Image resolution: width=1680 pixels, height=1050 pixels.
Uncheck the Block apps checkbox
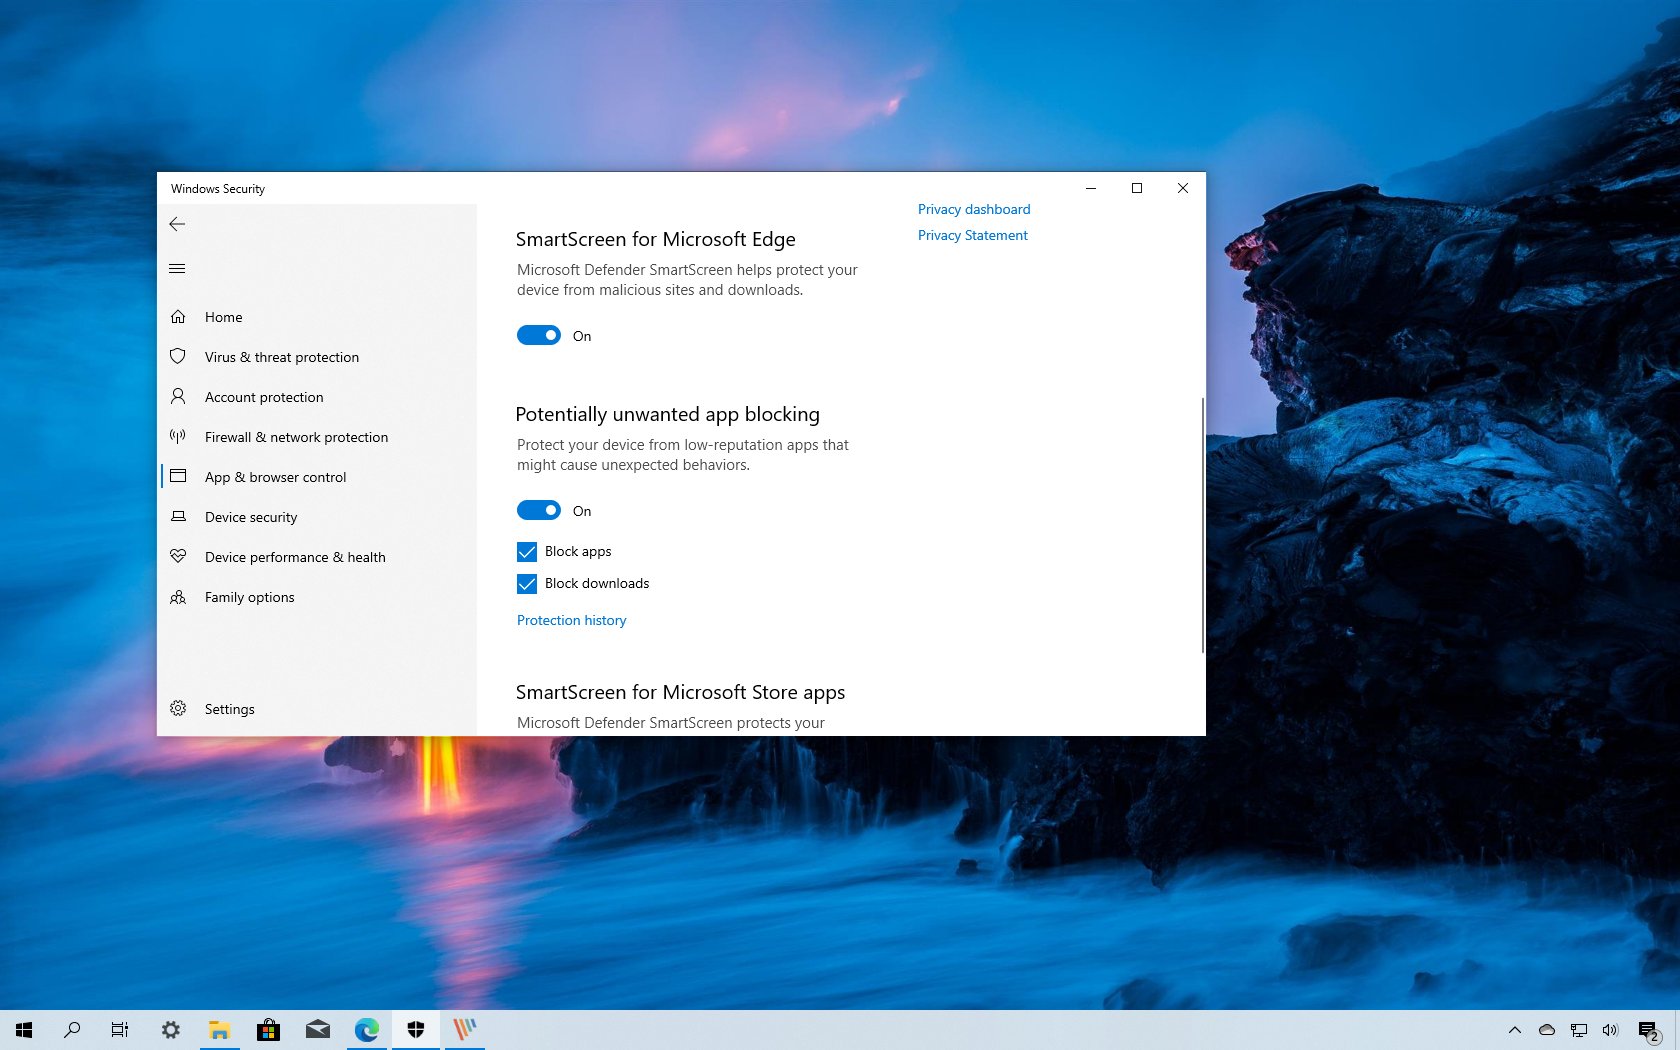pyautogui.click(x=527, y=552)
